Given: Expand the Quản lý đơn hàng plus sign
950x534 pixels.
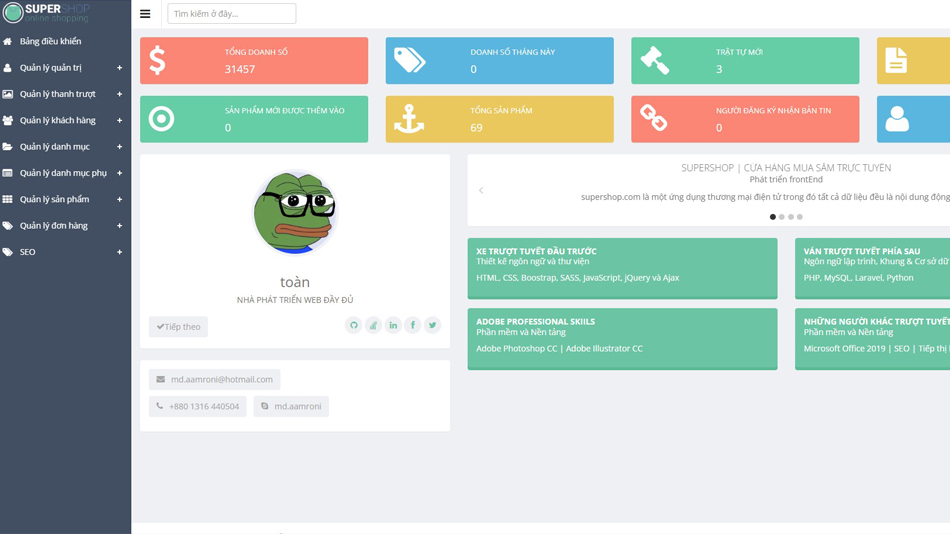Looking at the screenshot, I should point(119,226).
